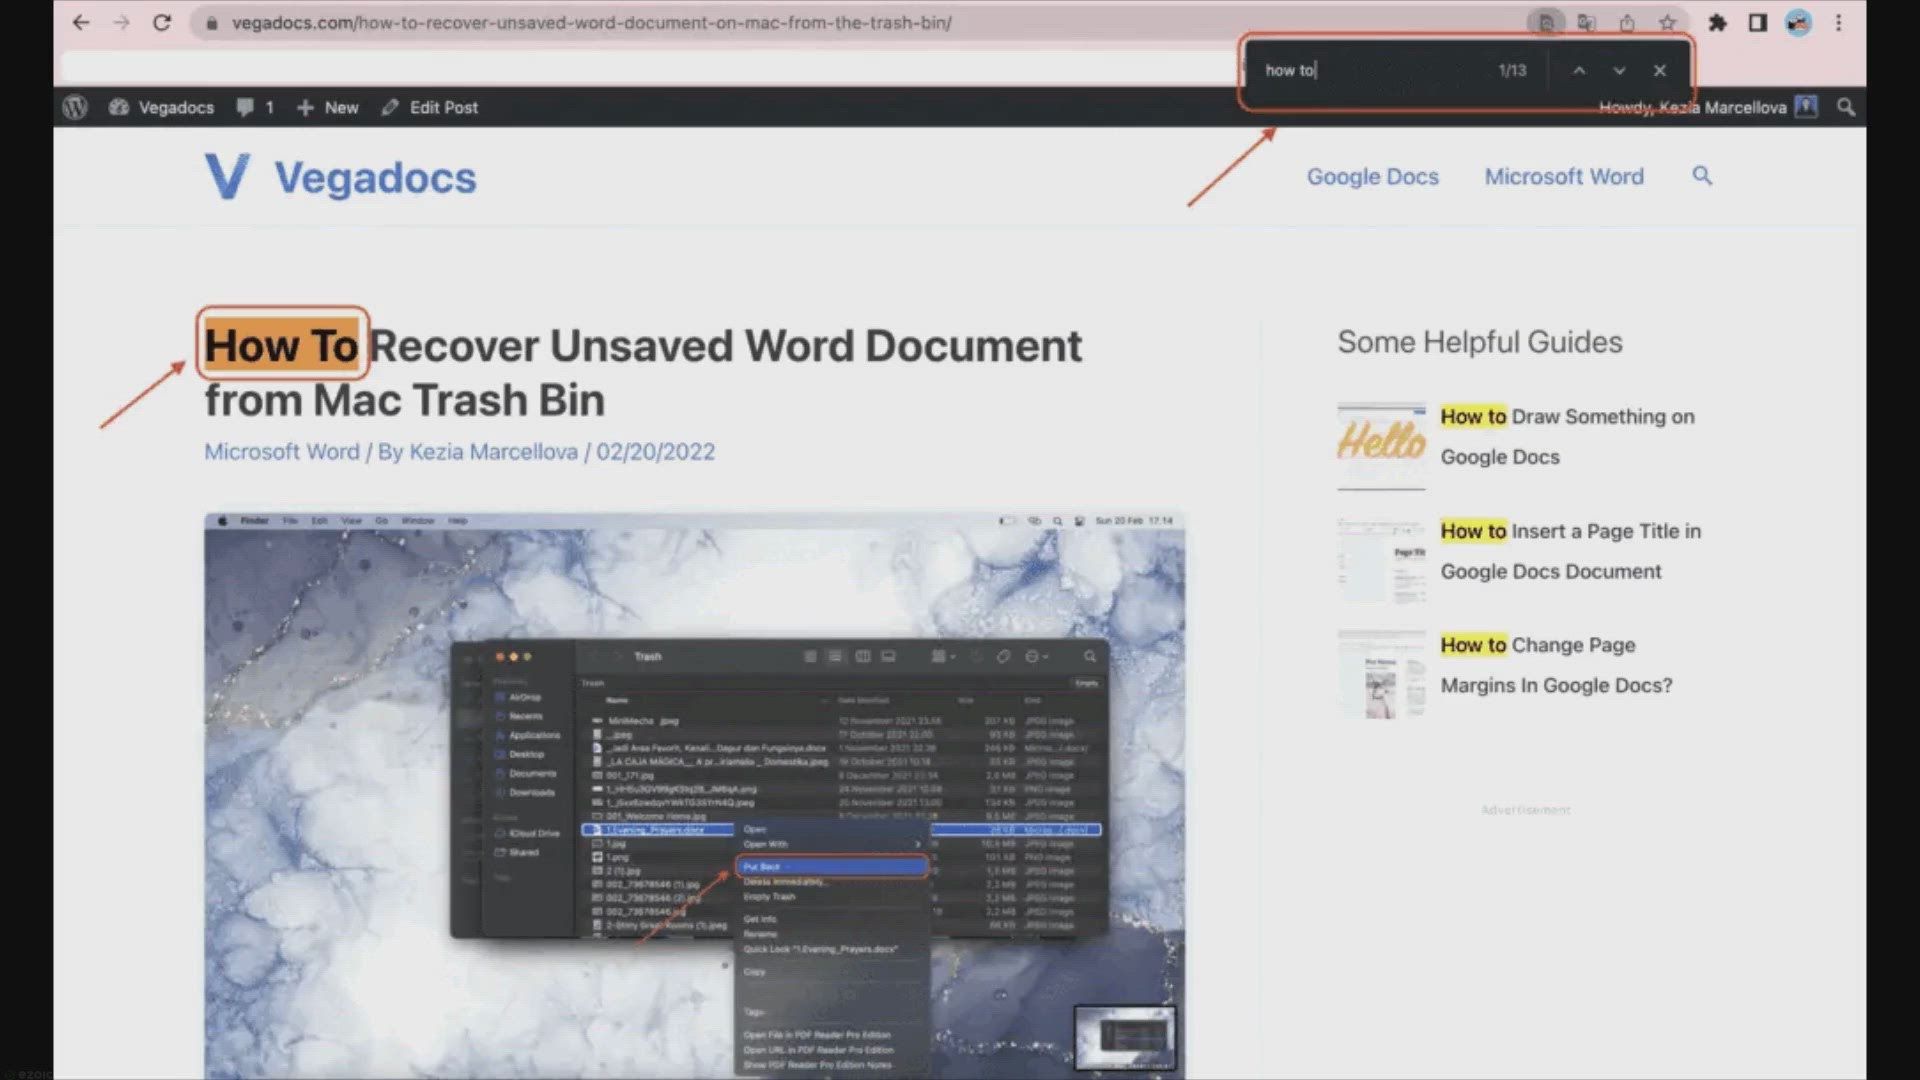The height and width of the screenshot is (1080, 1920).
Task: Toggle the browser side panel icon
Action: click(1757, 22)
